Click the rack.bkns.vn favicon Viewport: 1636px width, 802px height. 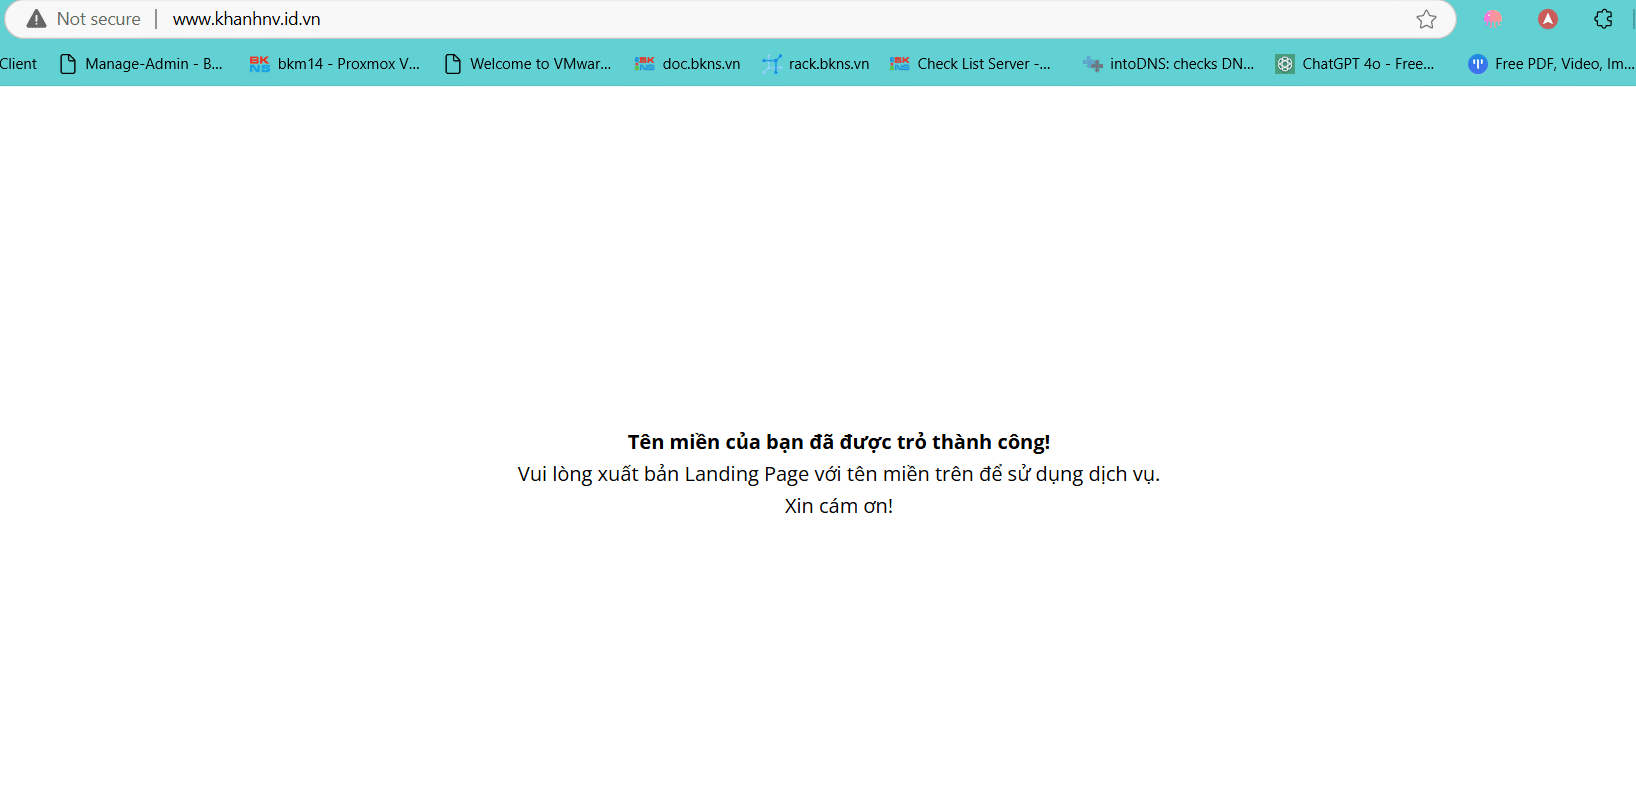pyautogui.click(x=772, y=64)
